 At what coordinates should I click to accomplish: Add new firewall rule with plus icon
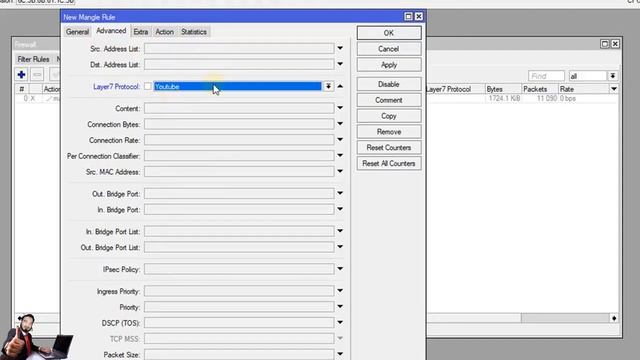coord(22,75)
